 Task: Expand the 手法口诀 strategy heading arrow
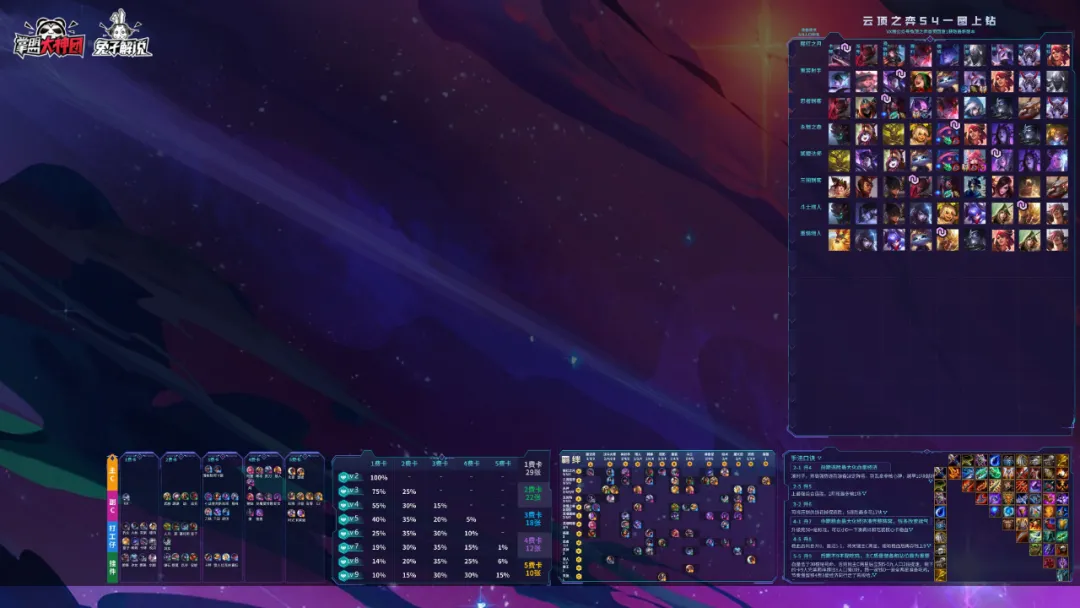click(820, 458)
